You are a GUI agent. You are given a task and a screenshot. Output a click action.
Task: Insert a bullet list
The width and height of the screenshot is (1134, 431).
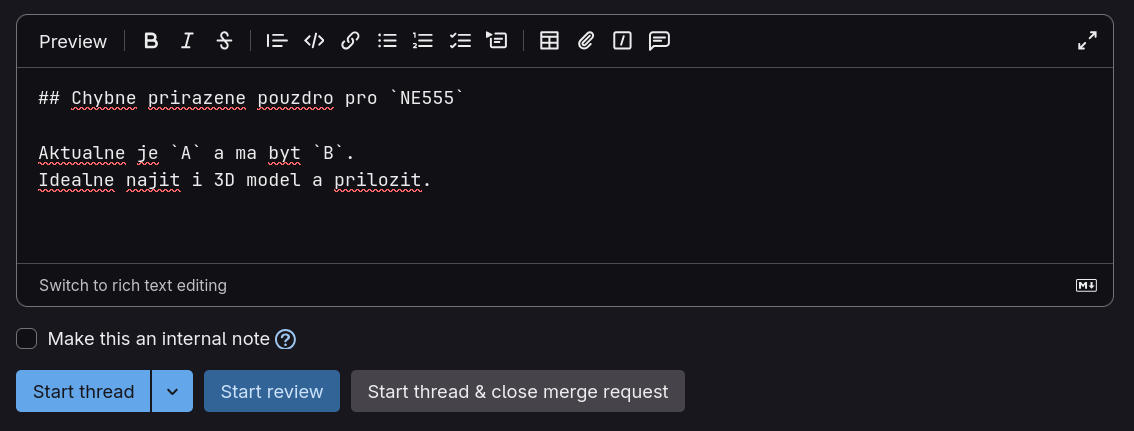click(x=387, y=41)
